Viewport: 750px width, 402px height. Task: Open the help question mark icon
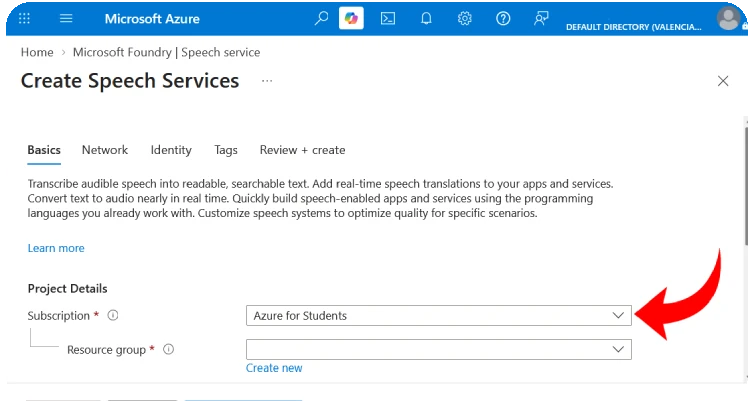click(x=503, y=19)
